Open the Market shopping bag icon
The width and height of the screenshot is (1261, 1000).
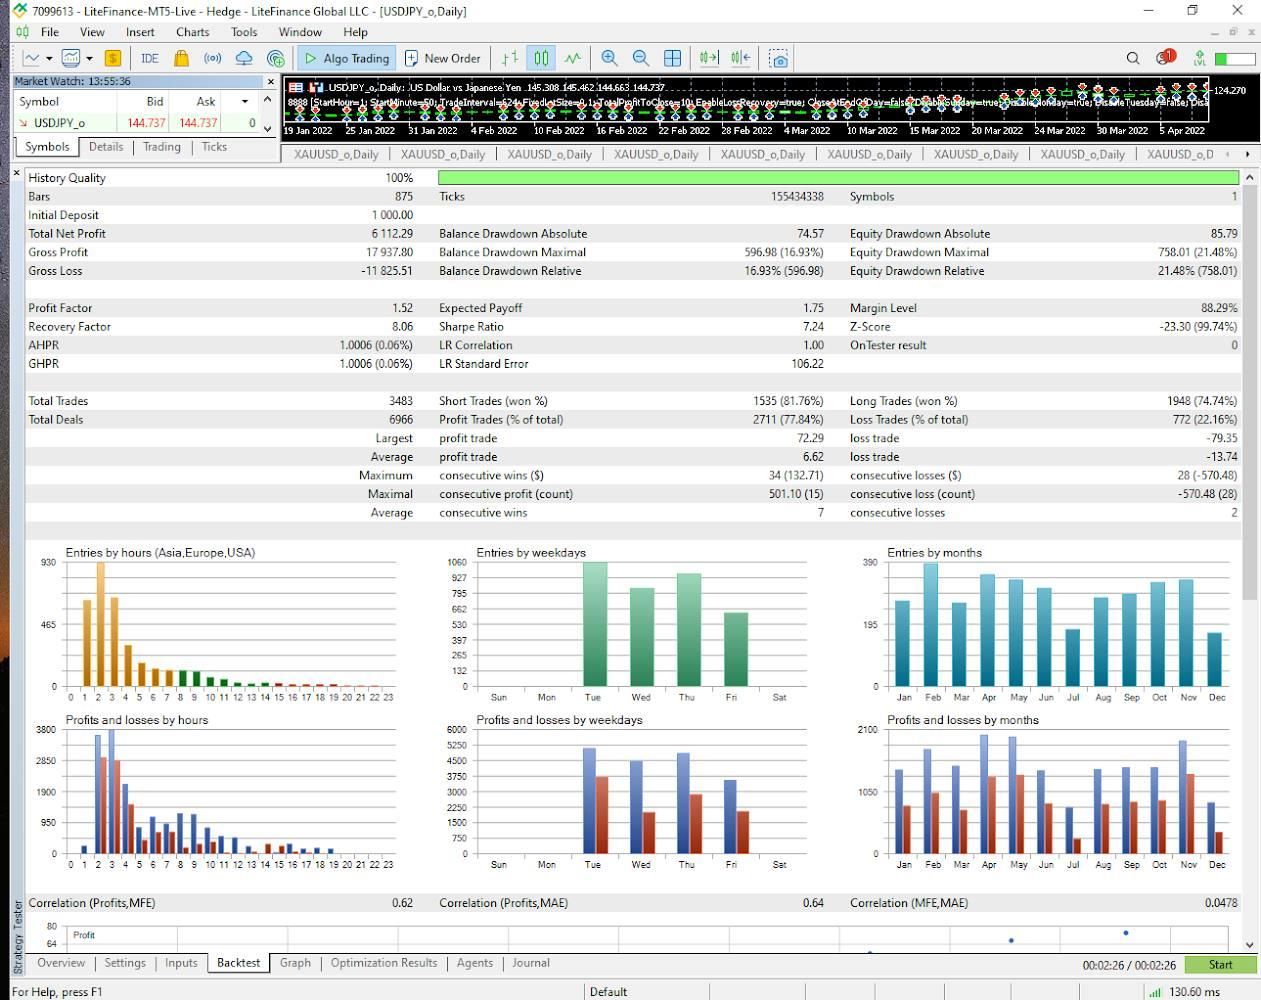pyautogui.click(x=181, y=58)
